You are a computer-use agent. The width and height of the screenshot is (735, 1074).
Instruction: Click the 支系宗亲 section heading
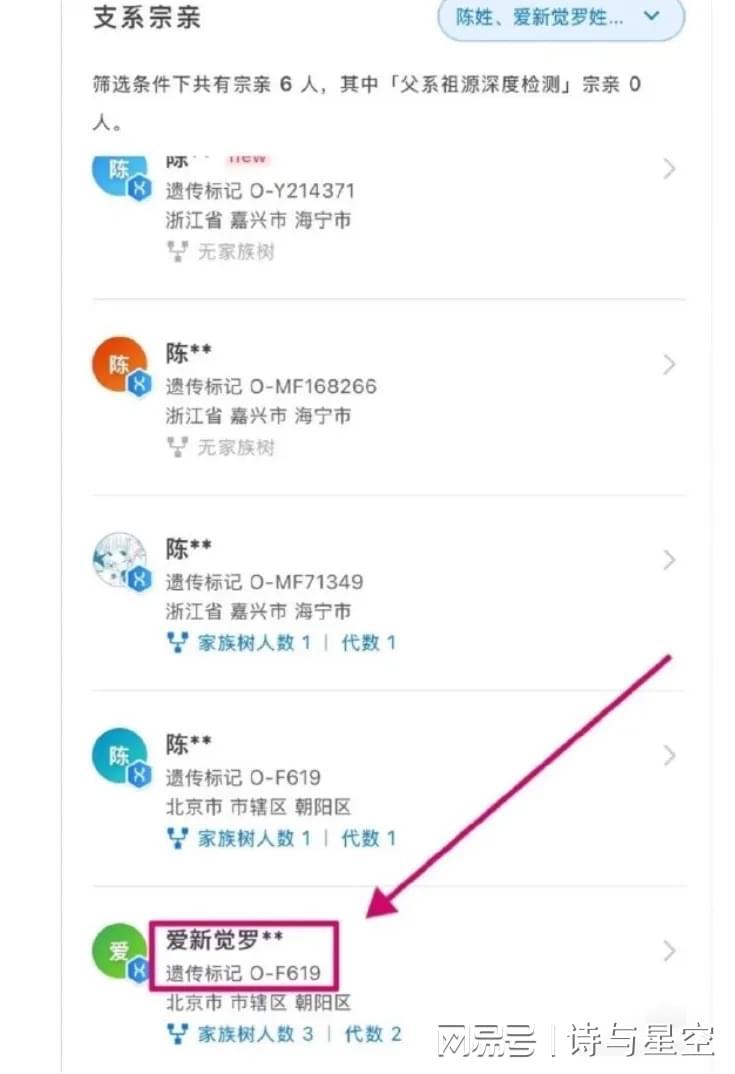[146, 17]
